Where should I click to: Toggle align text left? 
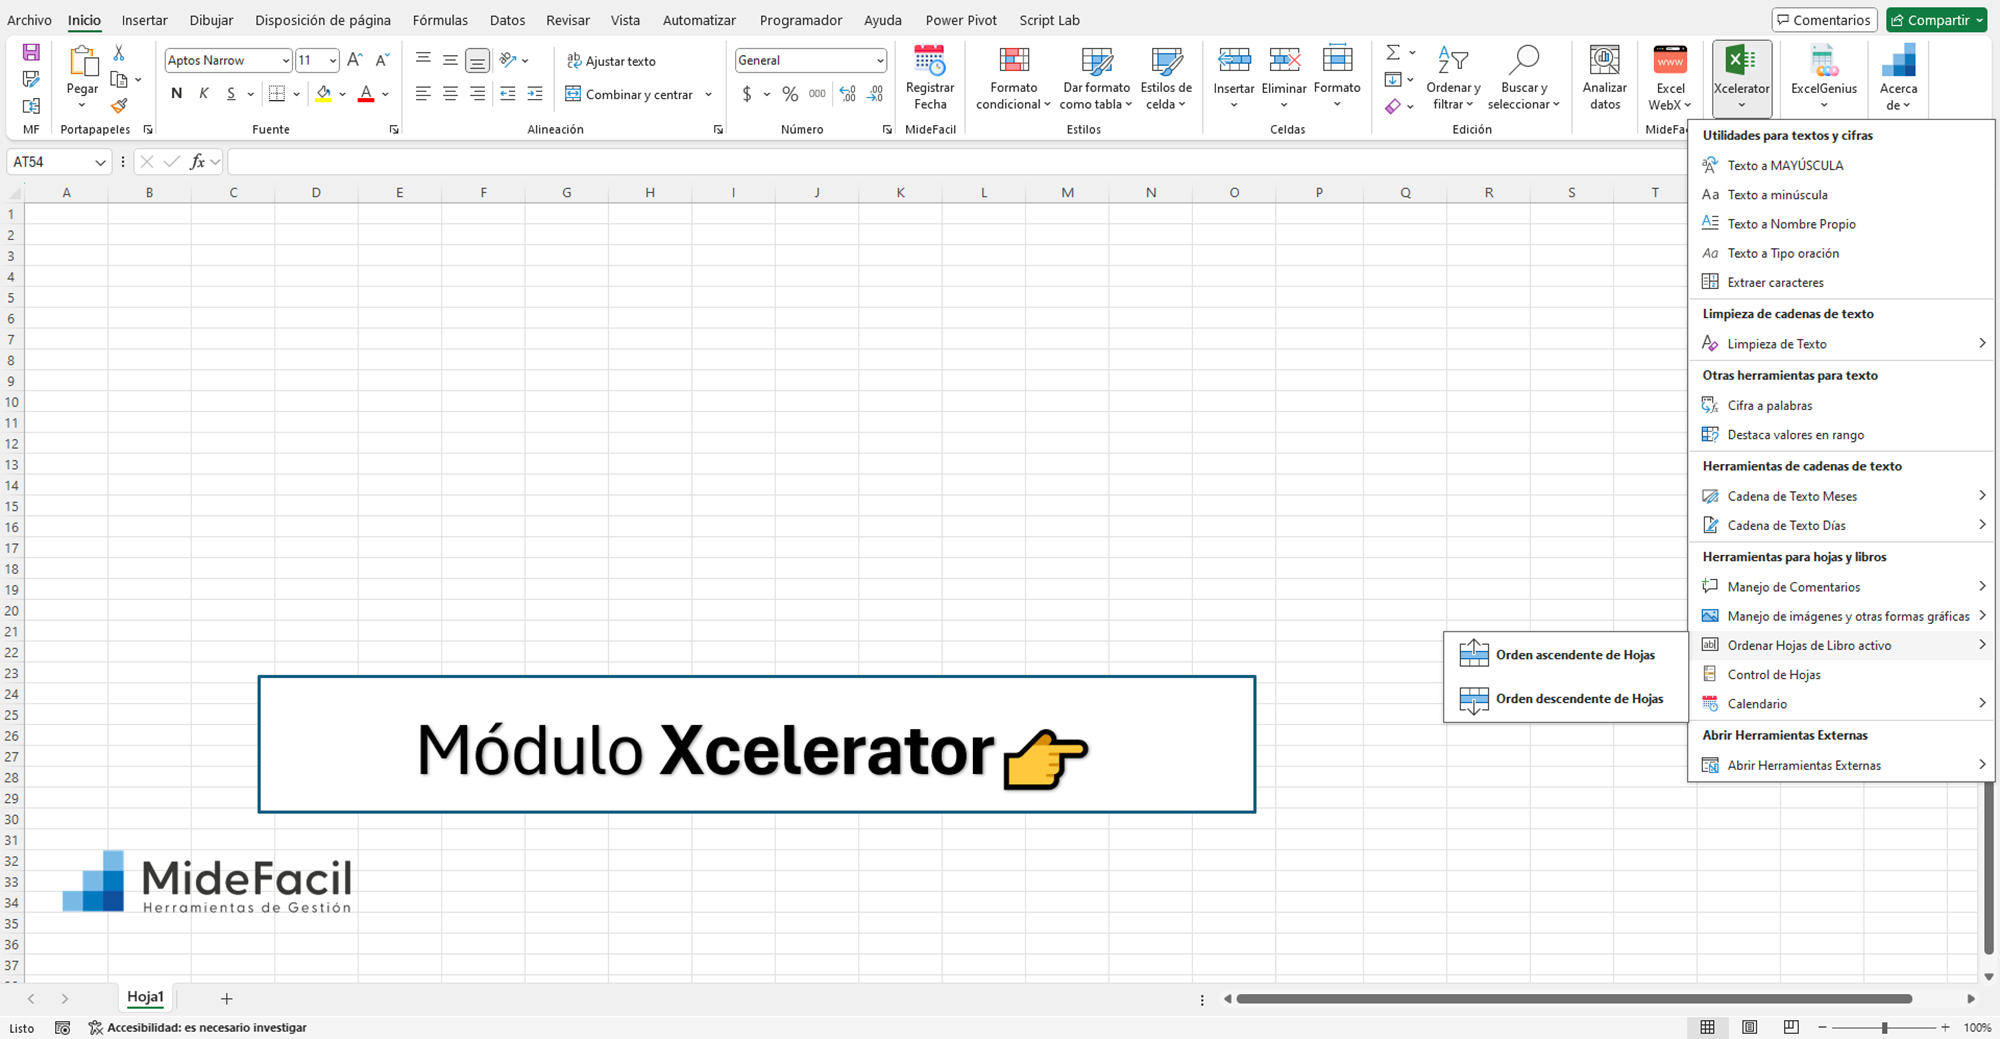click(423, 94)
